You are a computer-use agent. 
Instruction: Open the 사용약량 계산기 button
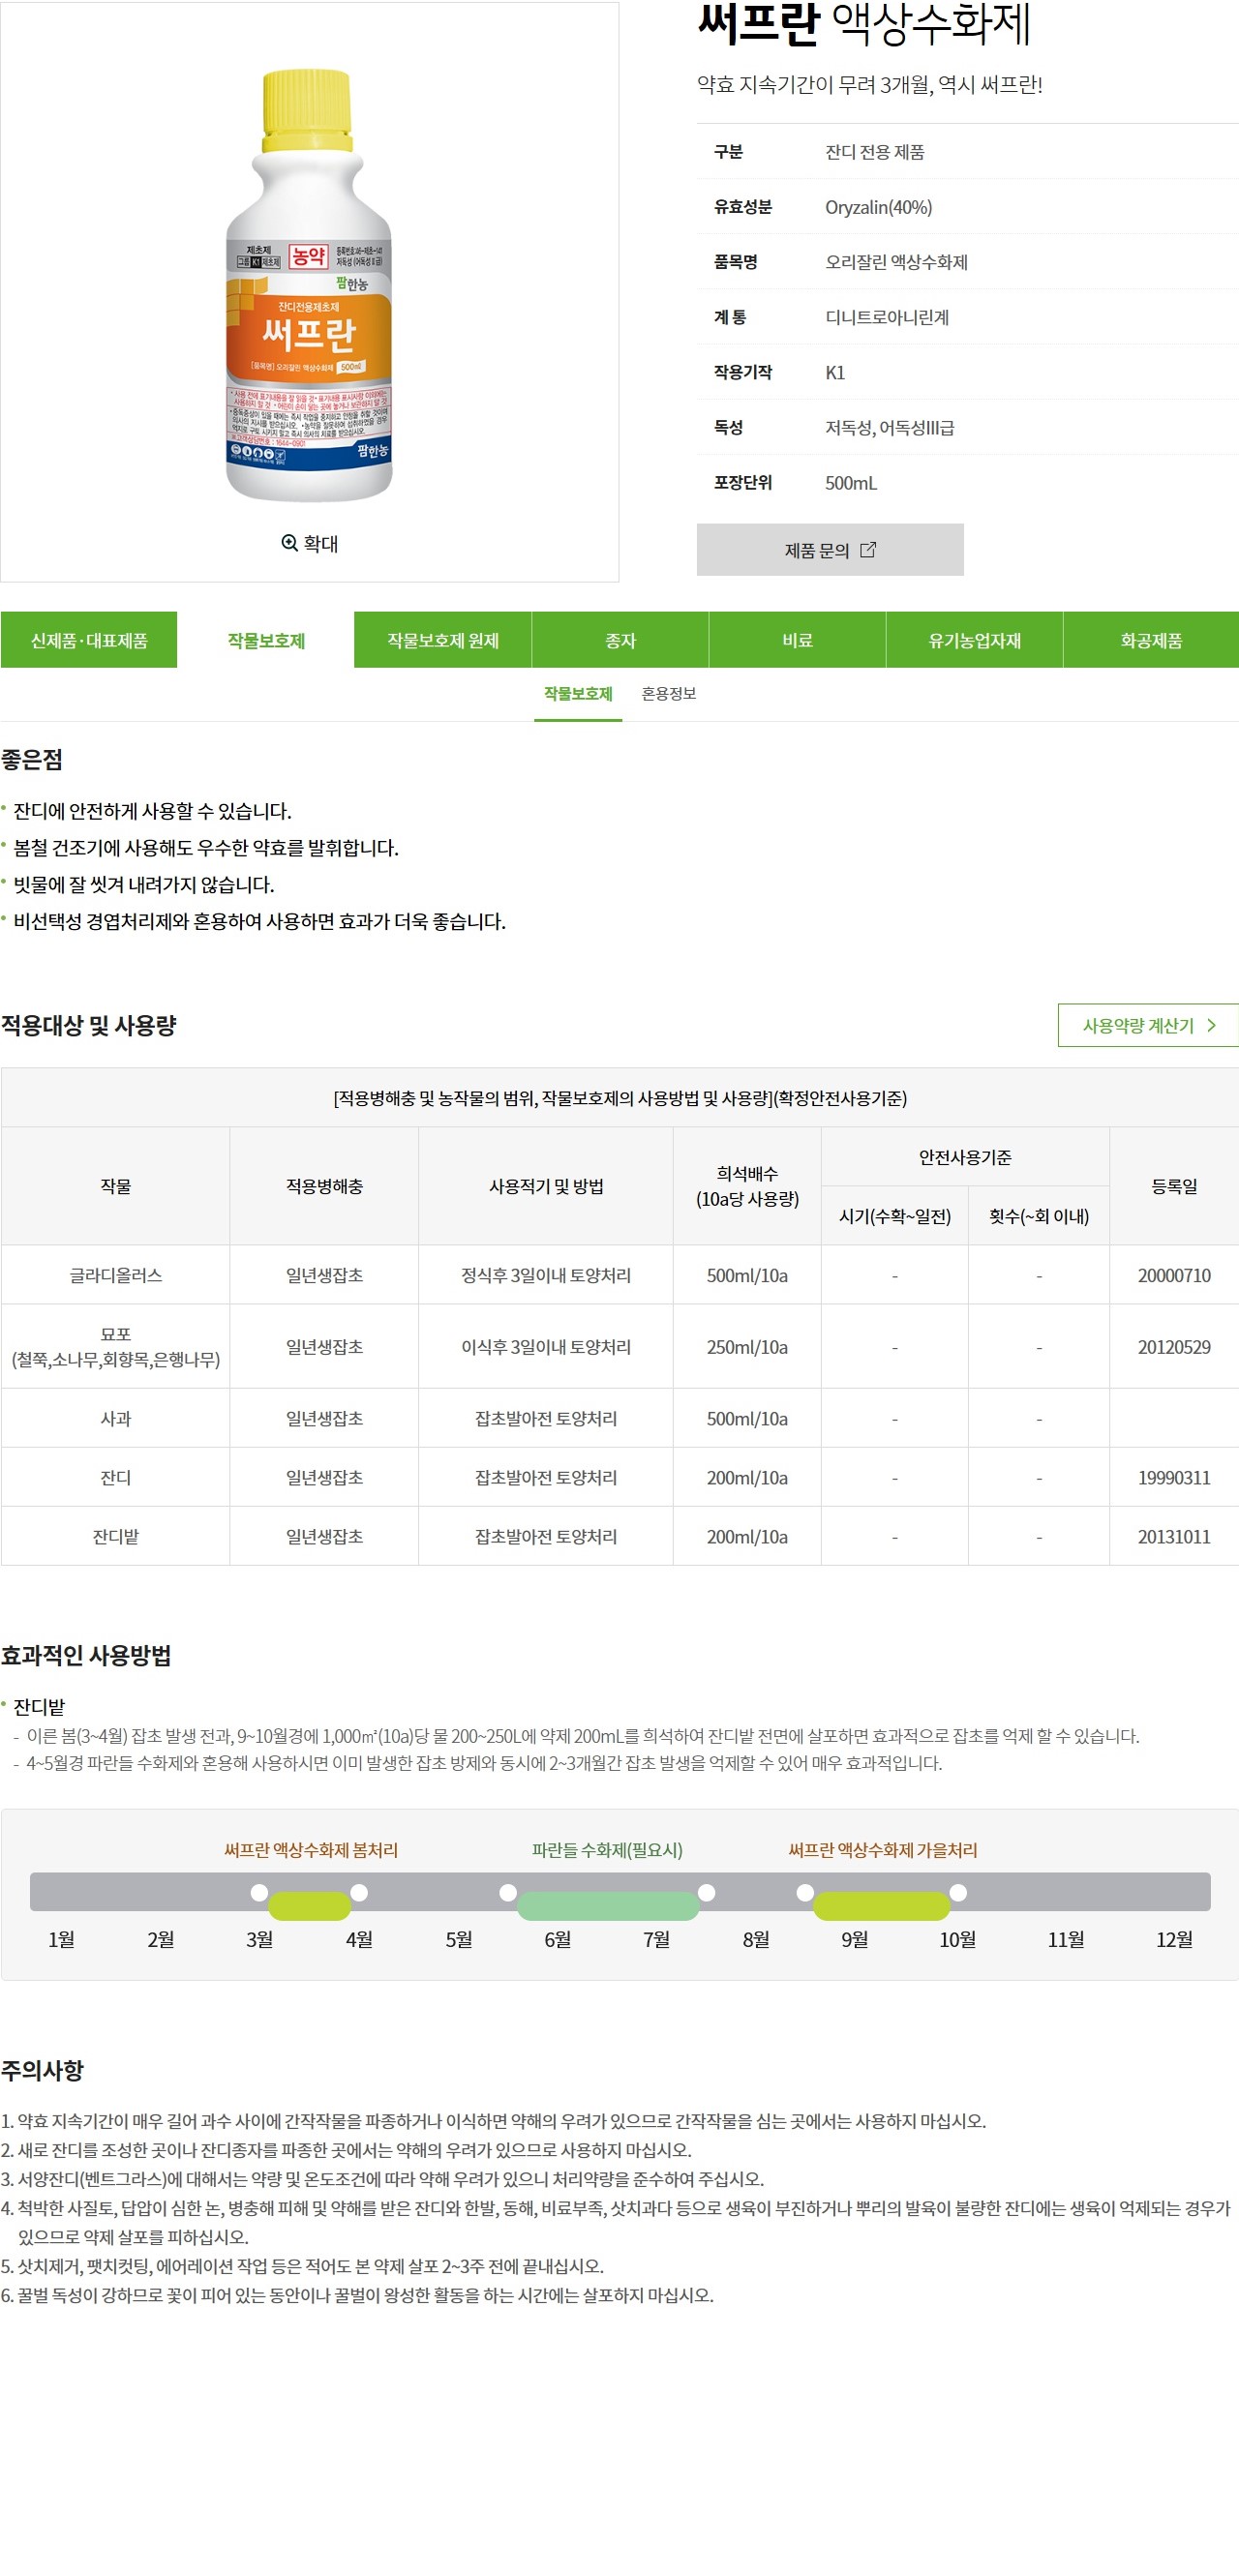(1148, 1025)
